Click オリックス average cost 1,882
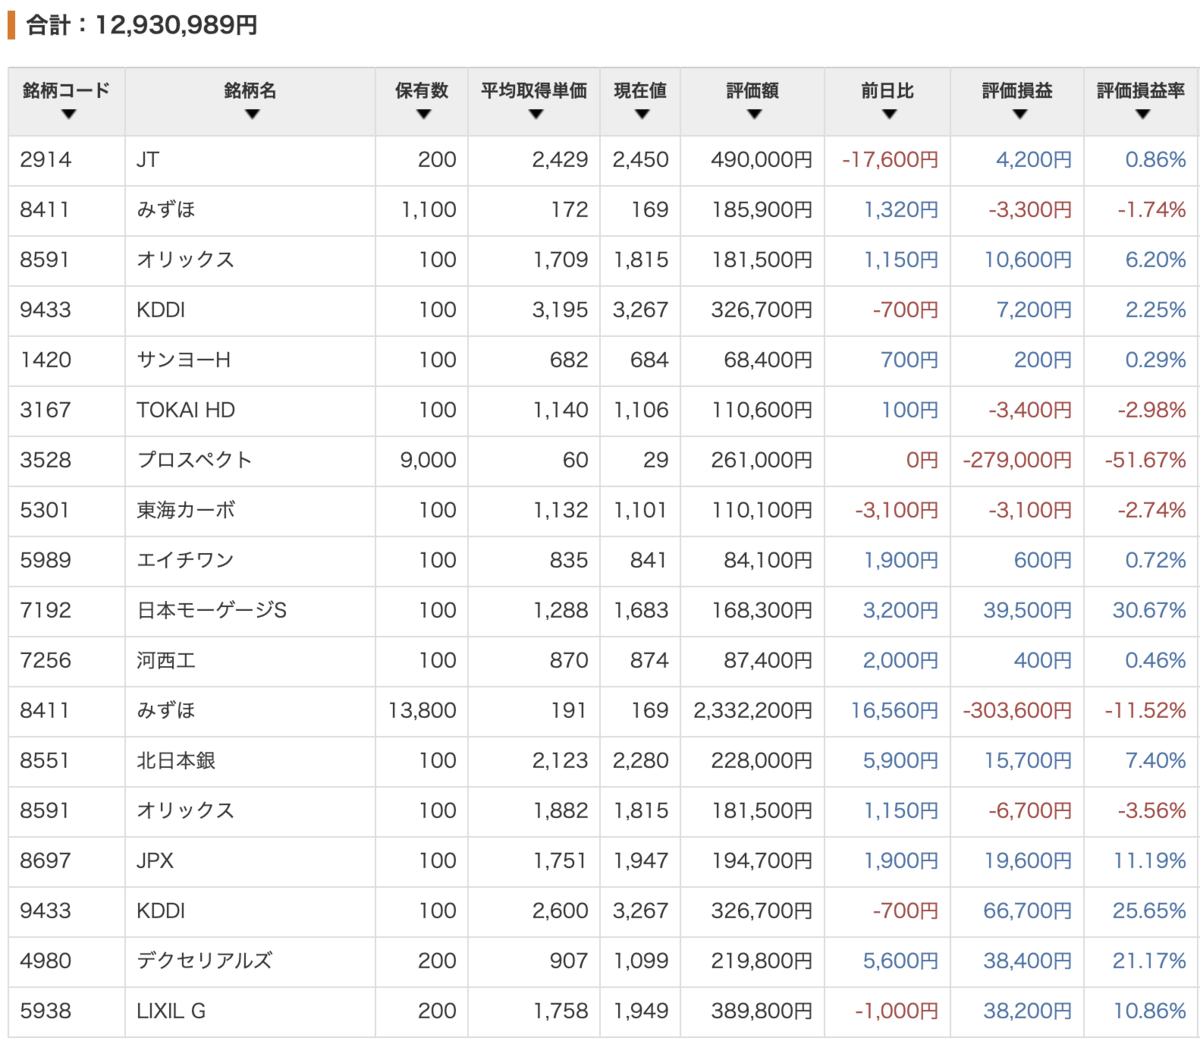 560,810
